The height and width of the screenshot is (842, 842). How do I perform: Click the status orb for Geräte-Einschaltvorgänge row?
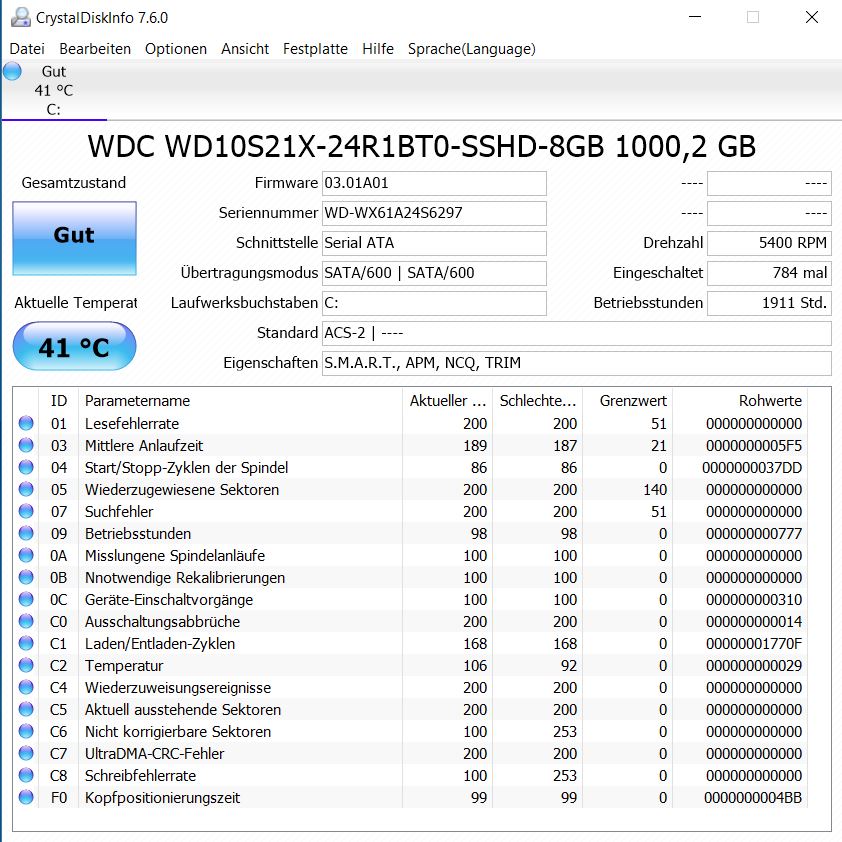26,599
